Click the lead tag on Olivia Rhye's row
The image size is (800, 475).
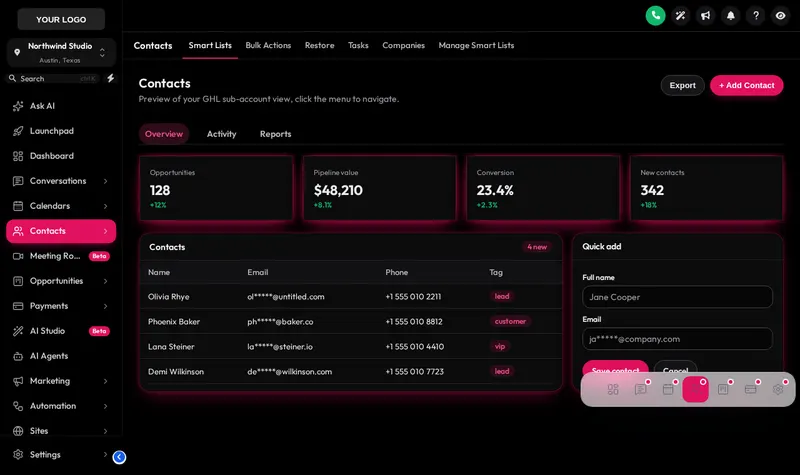point(502,296)
